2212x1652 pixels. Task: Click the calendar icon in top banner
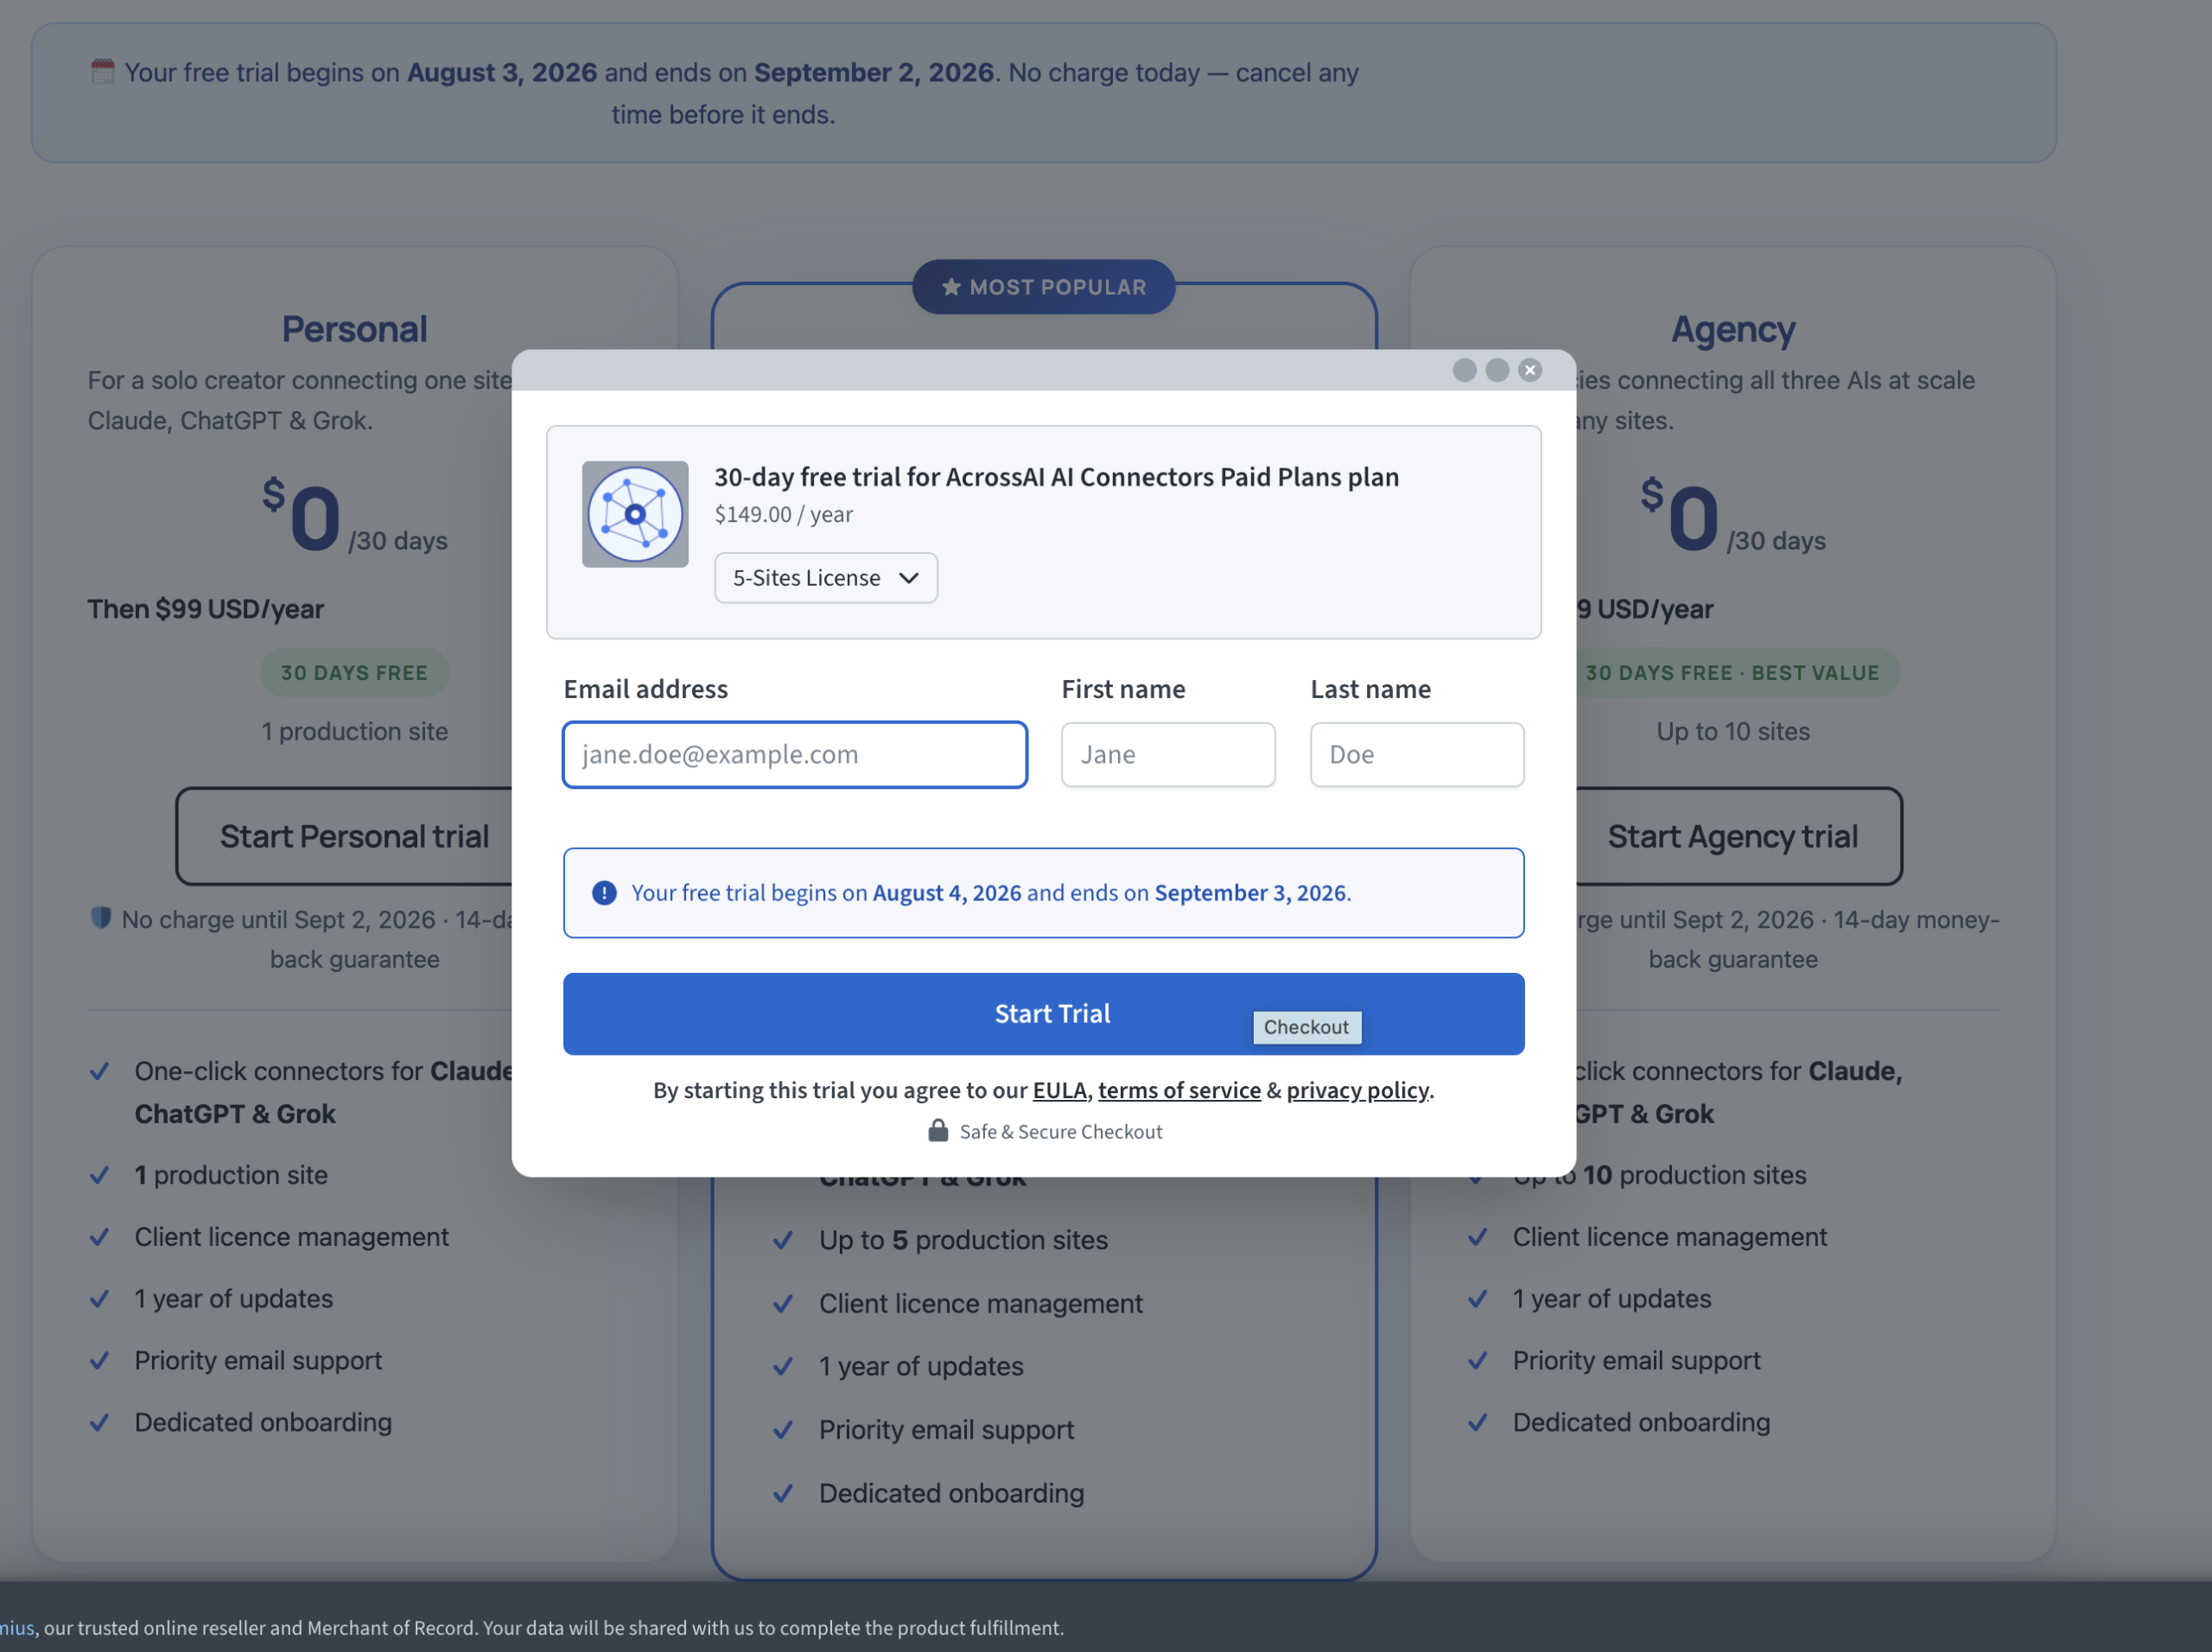coord(103,72)
